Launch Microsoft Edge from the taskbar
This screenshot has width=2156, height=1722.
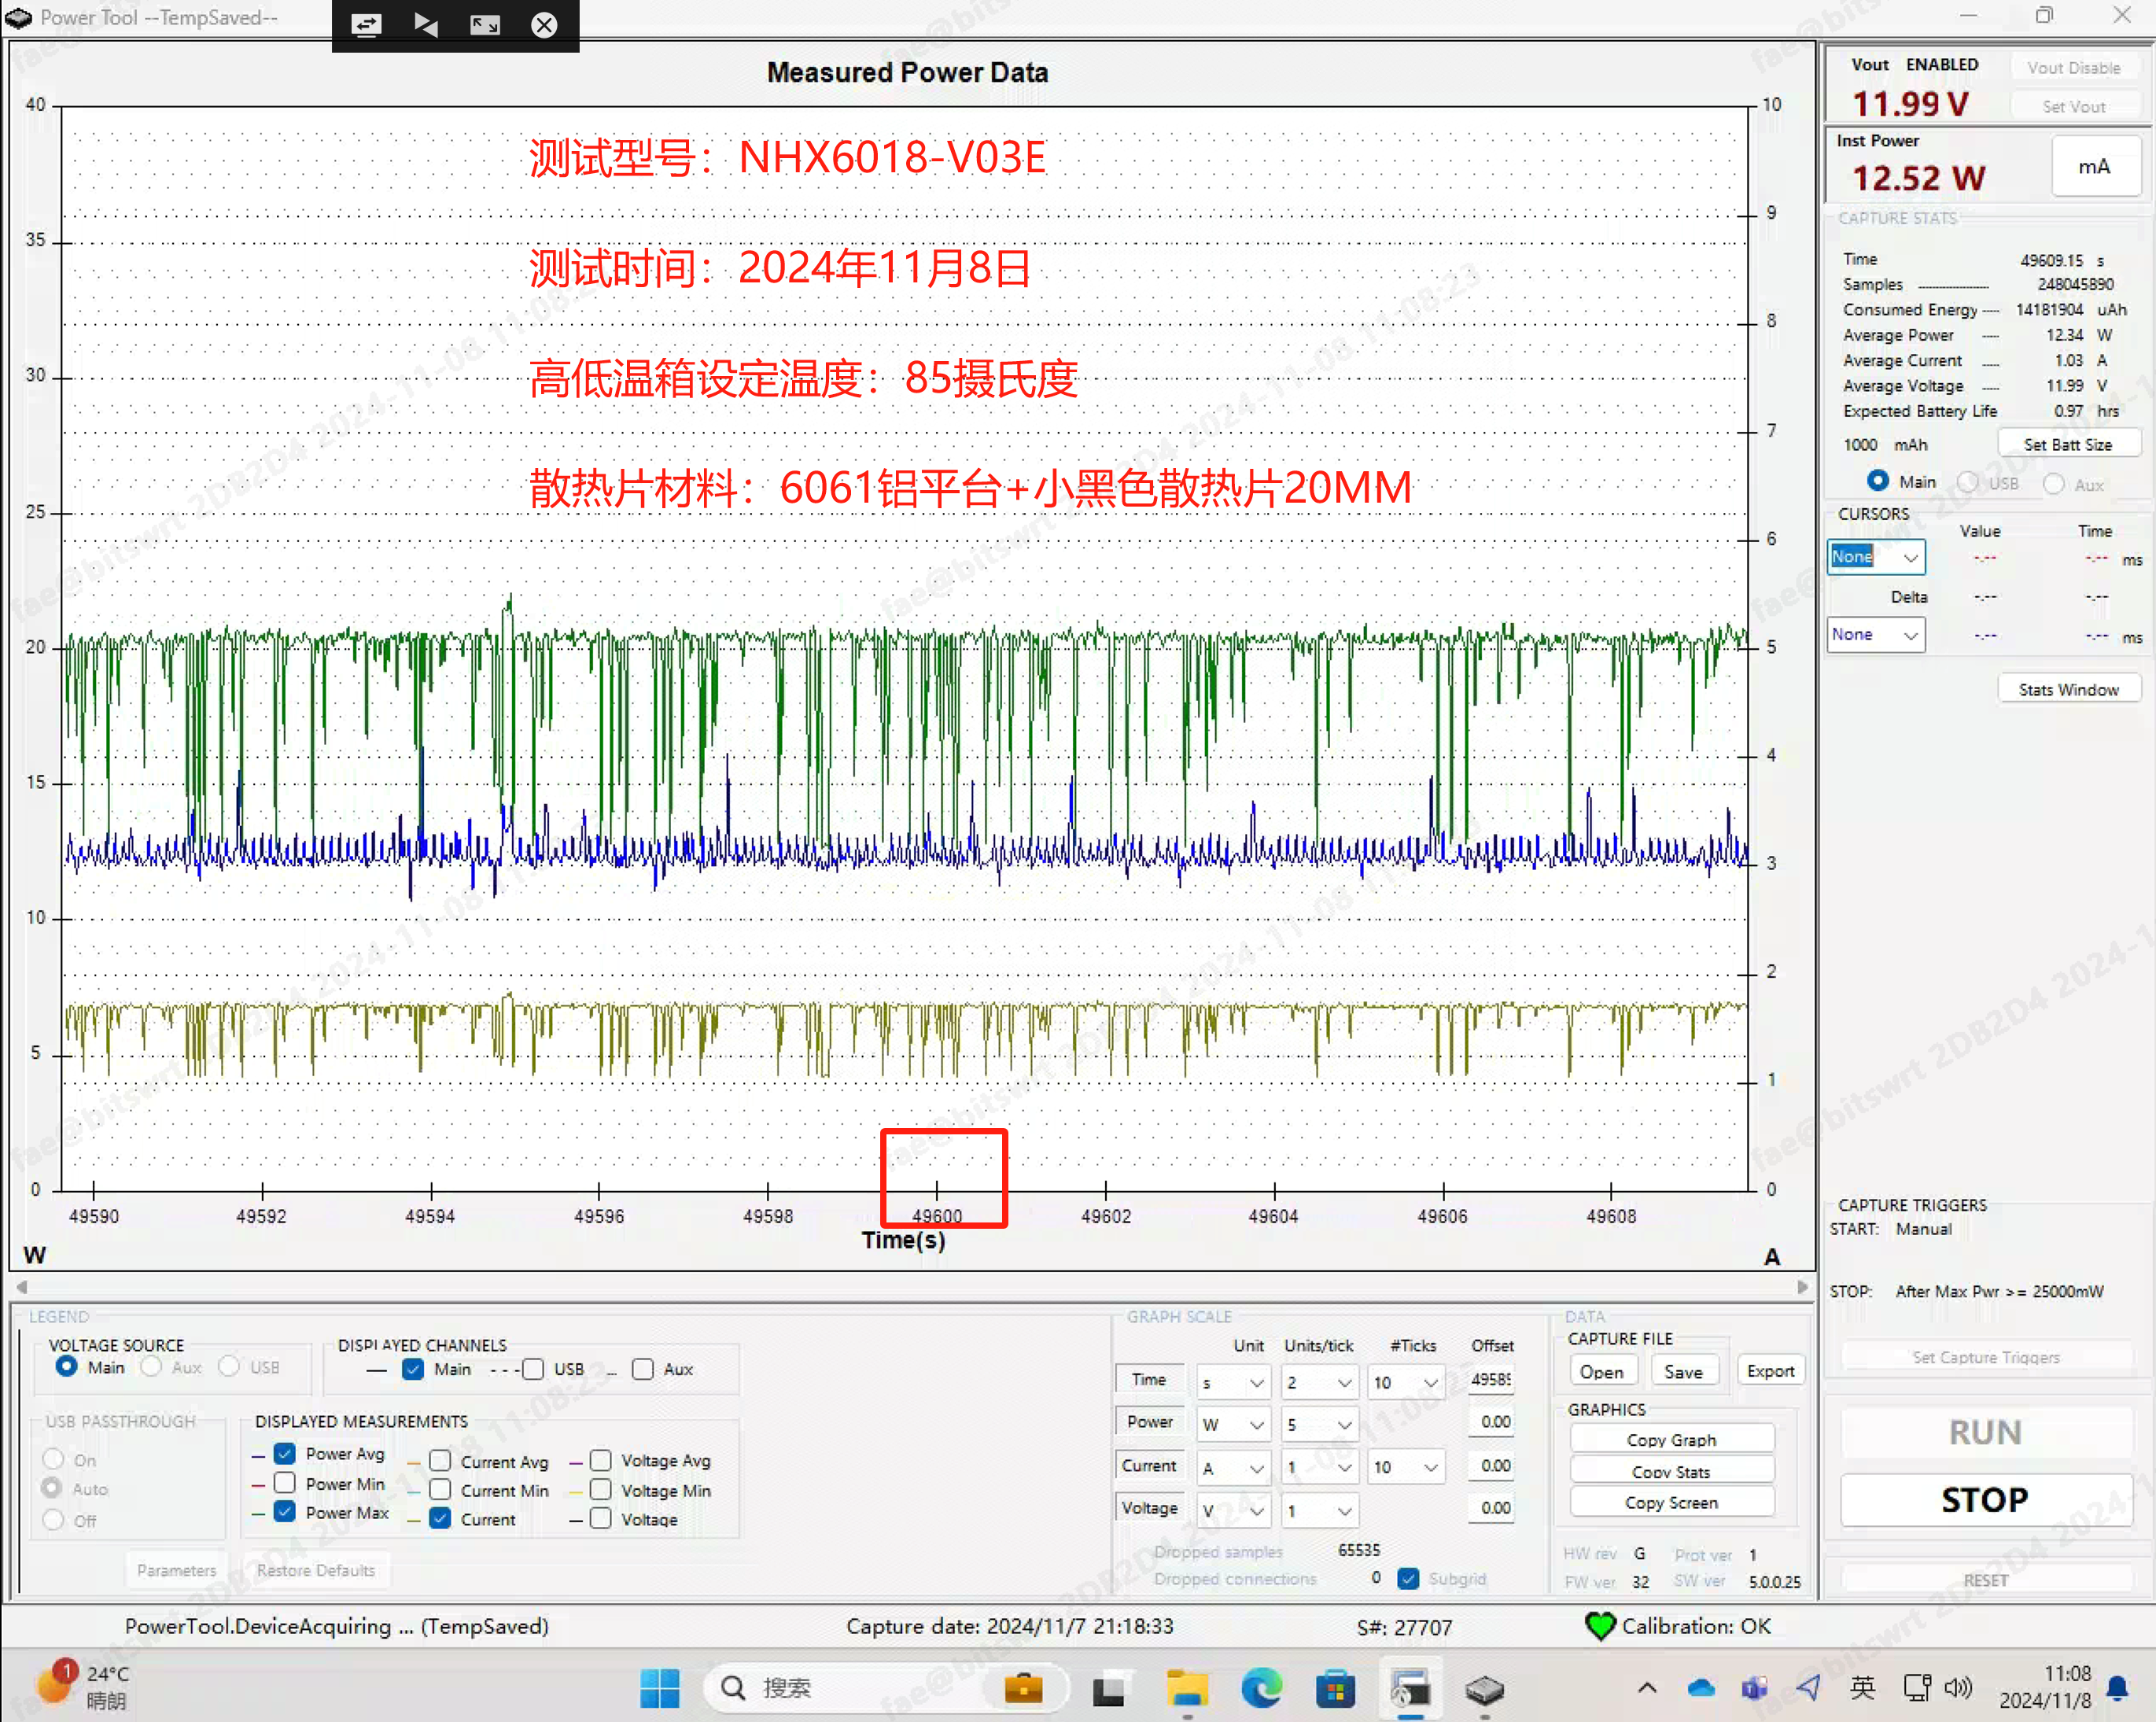pyautogui.click(x=1262, y=1688)
